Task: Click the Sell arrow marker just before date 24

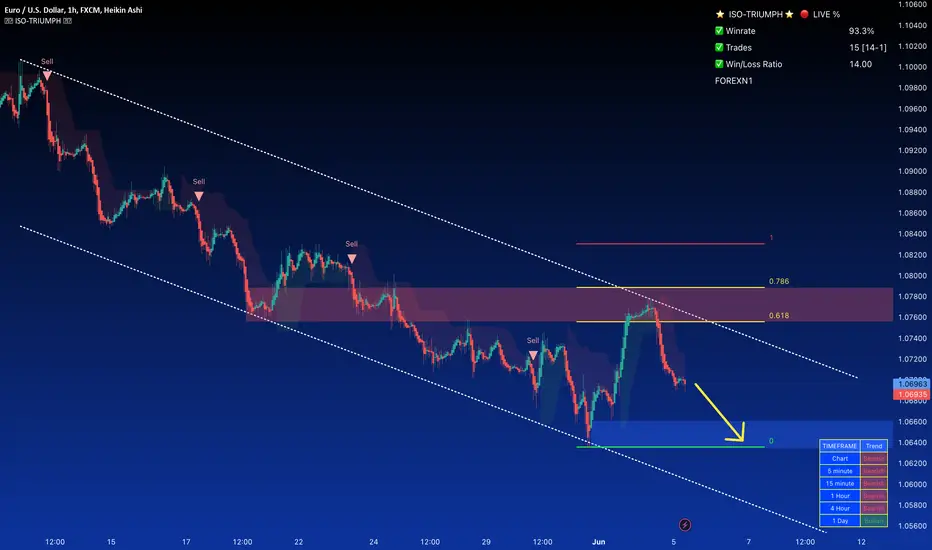Action: 352,259
